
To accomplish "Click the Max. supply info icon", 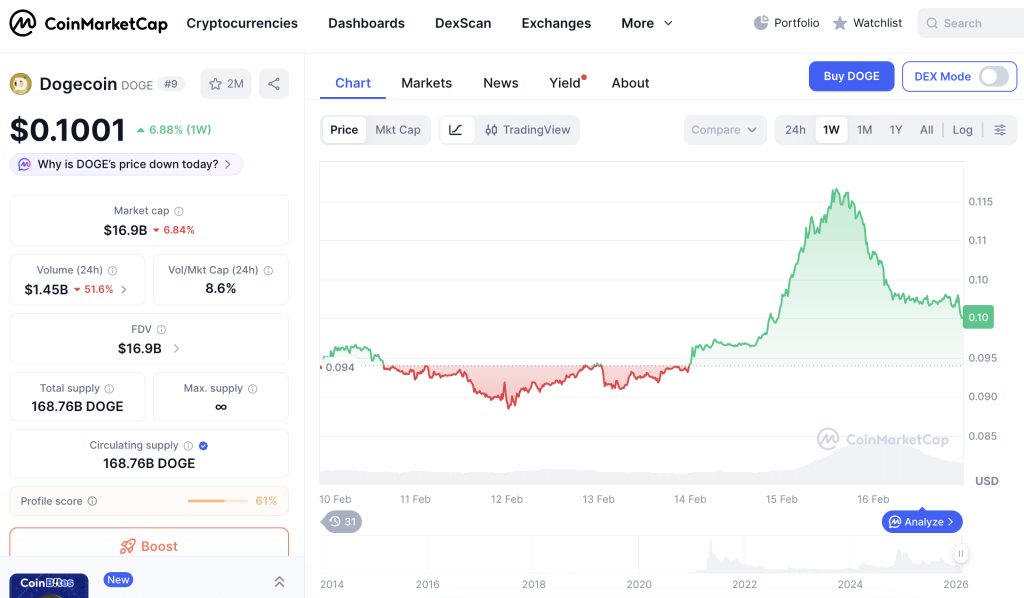I will point(253,388).
